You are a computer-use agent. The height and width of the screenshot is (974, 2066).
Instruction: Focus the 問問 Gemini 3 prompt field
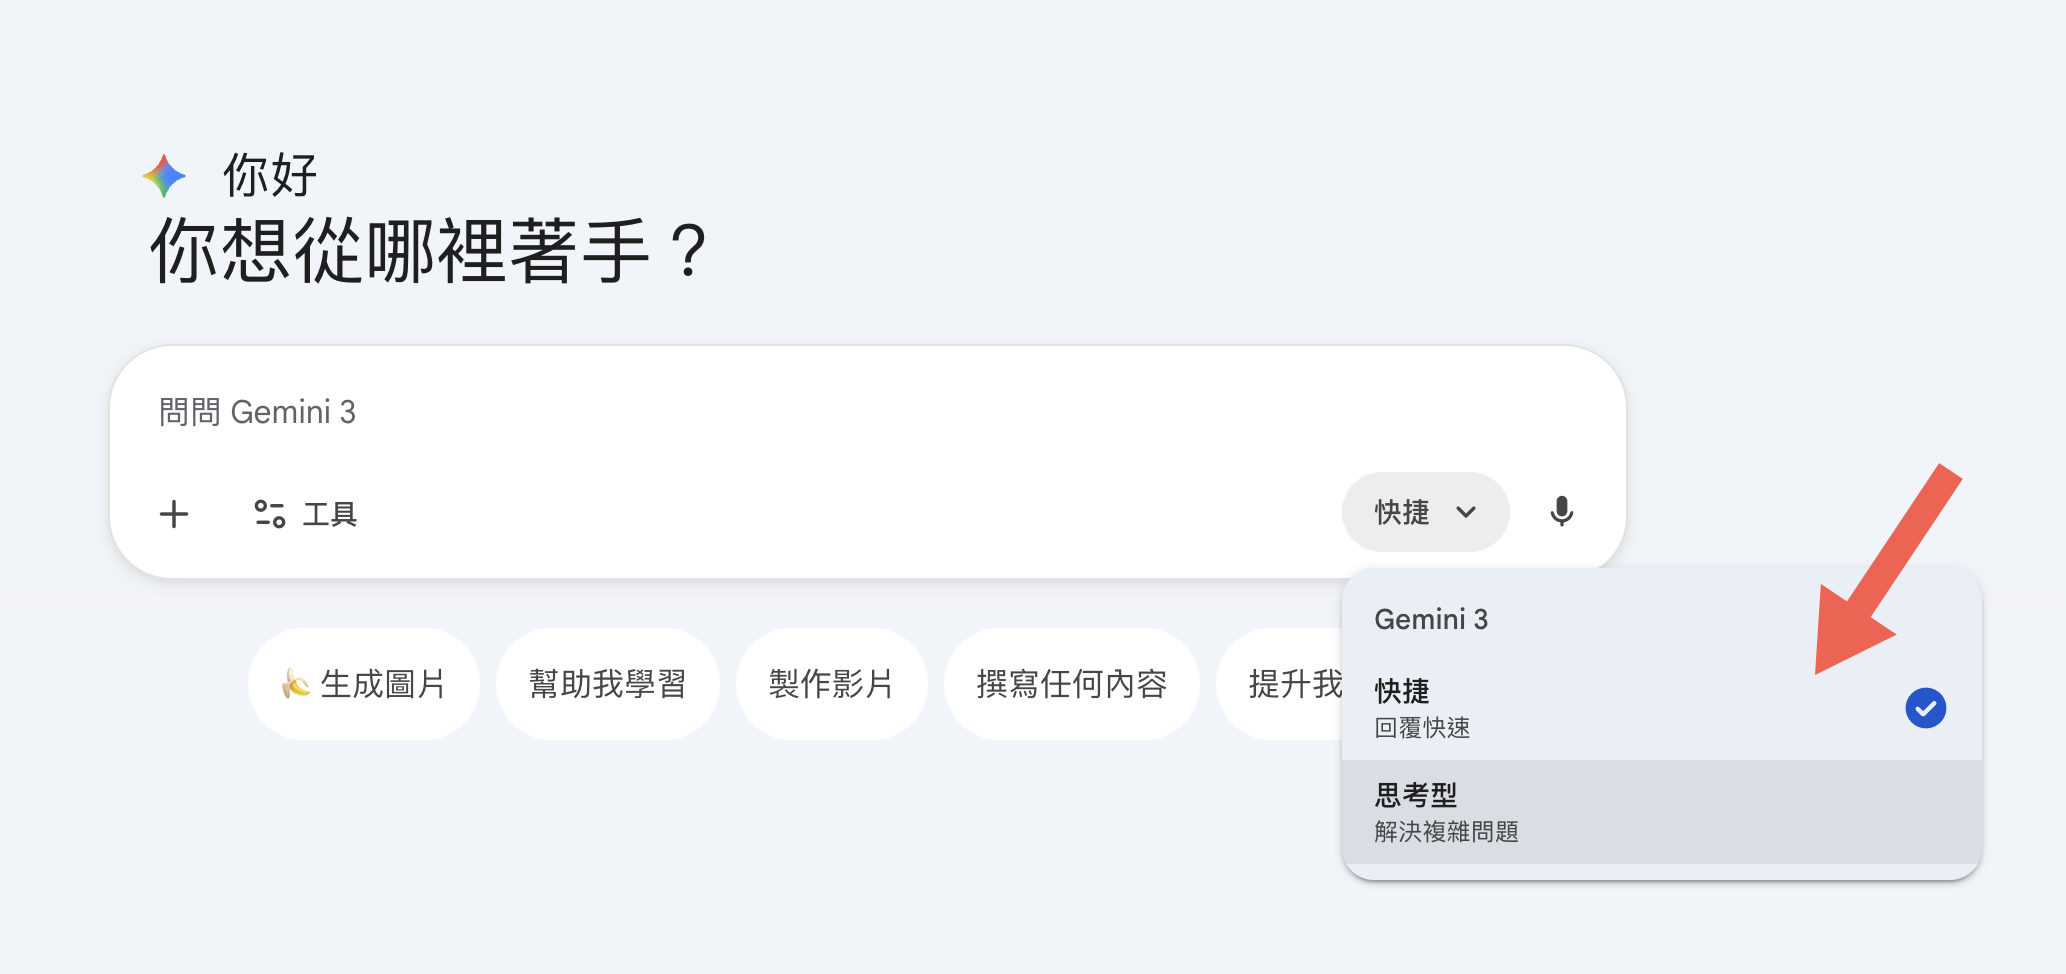(700, 412)
